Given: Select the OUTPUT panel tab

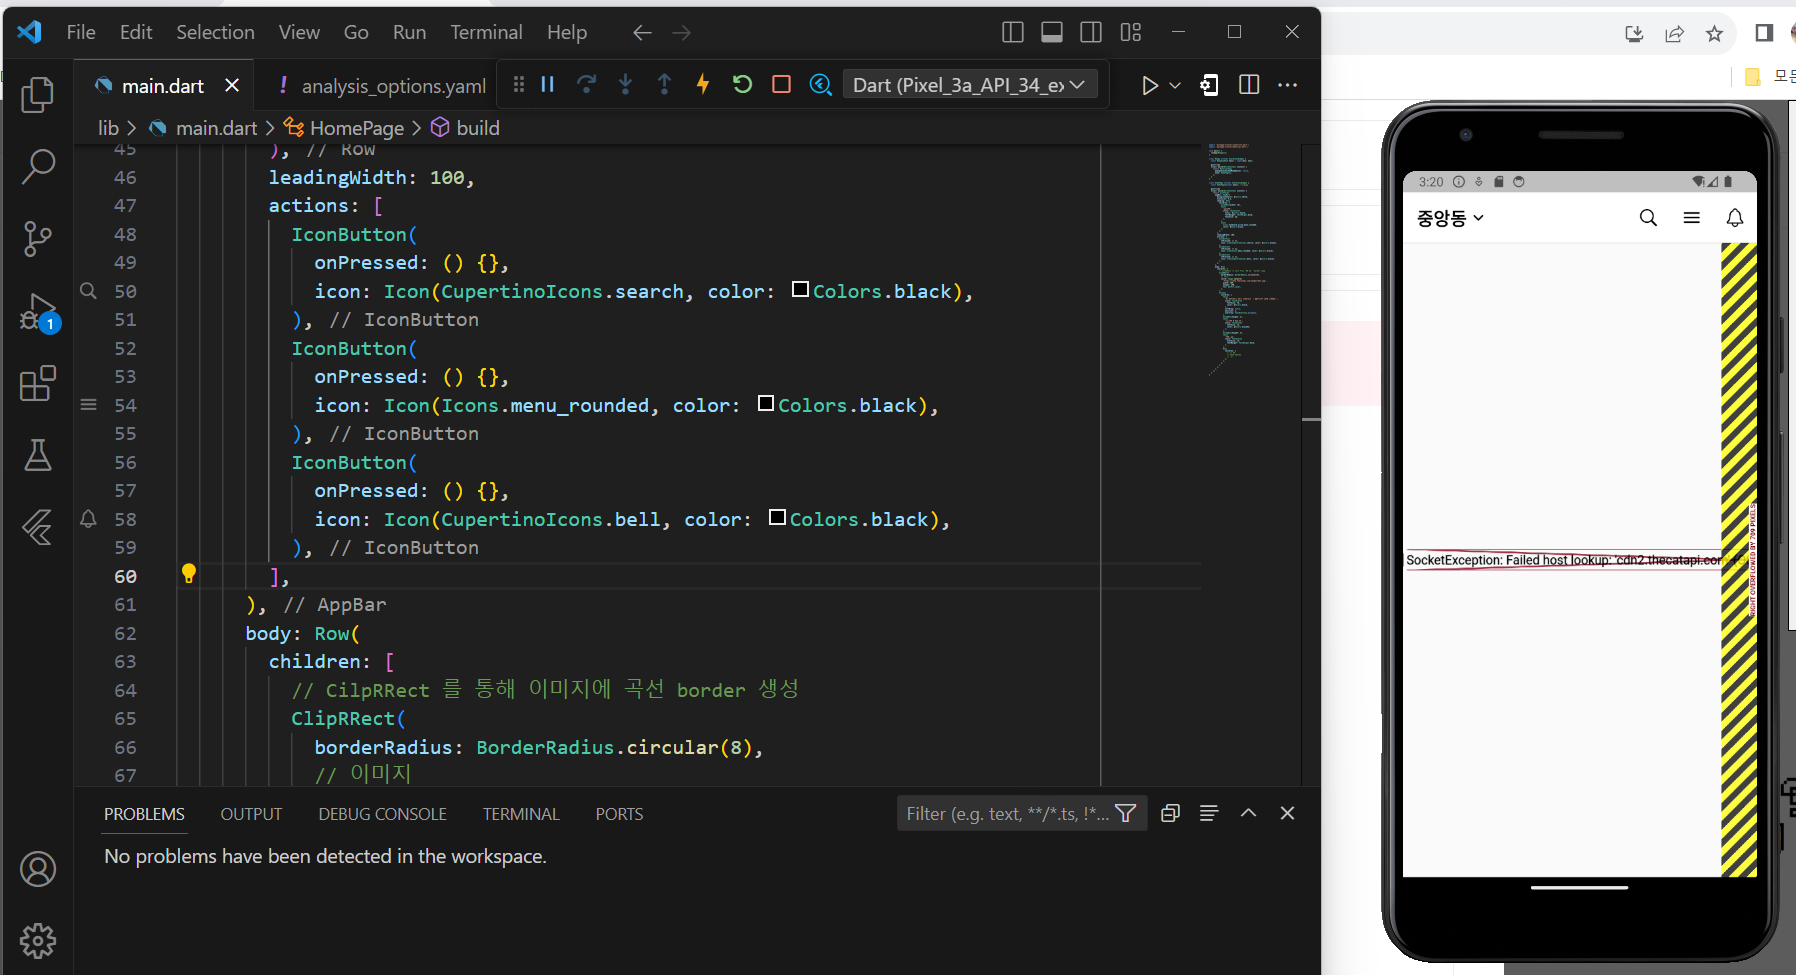Looking at the screenshot, I should click(251, 814).
